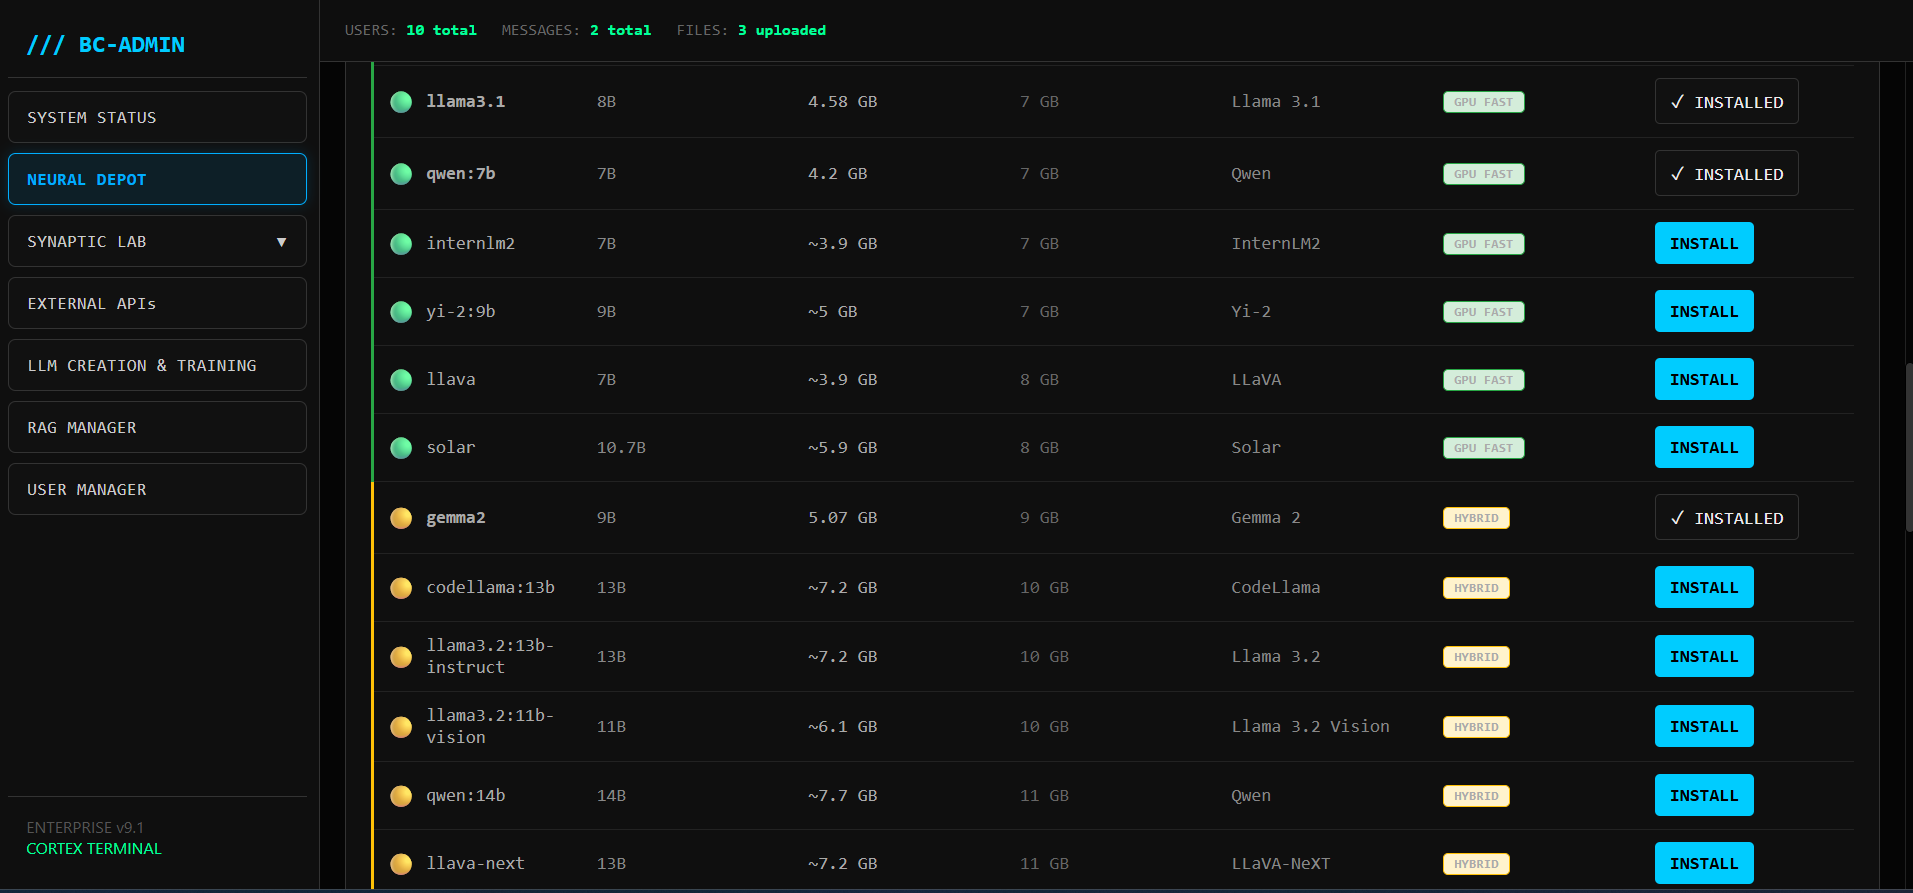
Task: Install the llama3.2:11b-vision model
Action: [1703, 727]
